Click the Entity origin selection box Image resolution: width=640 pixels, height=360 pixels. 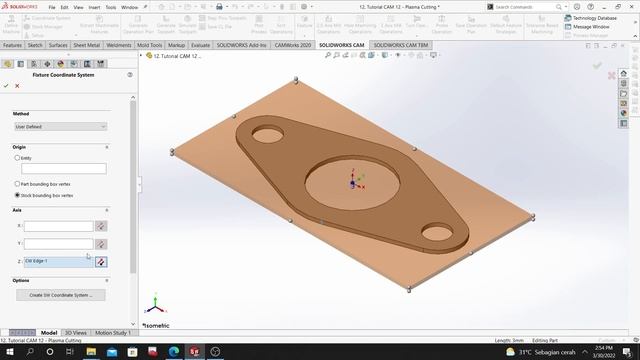tap(64, 169)
